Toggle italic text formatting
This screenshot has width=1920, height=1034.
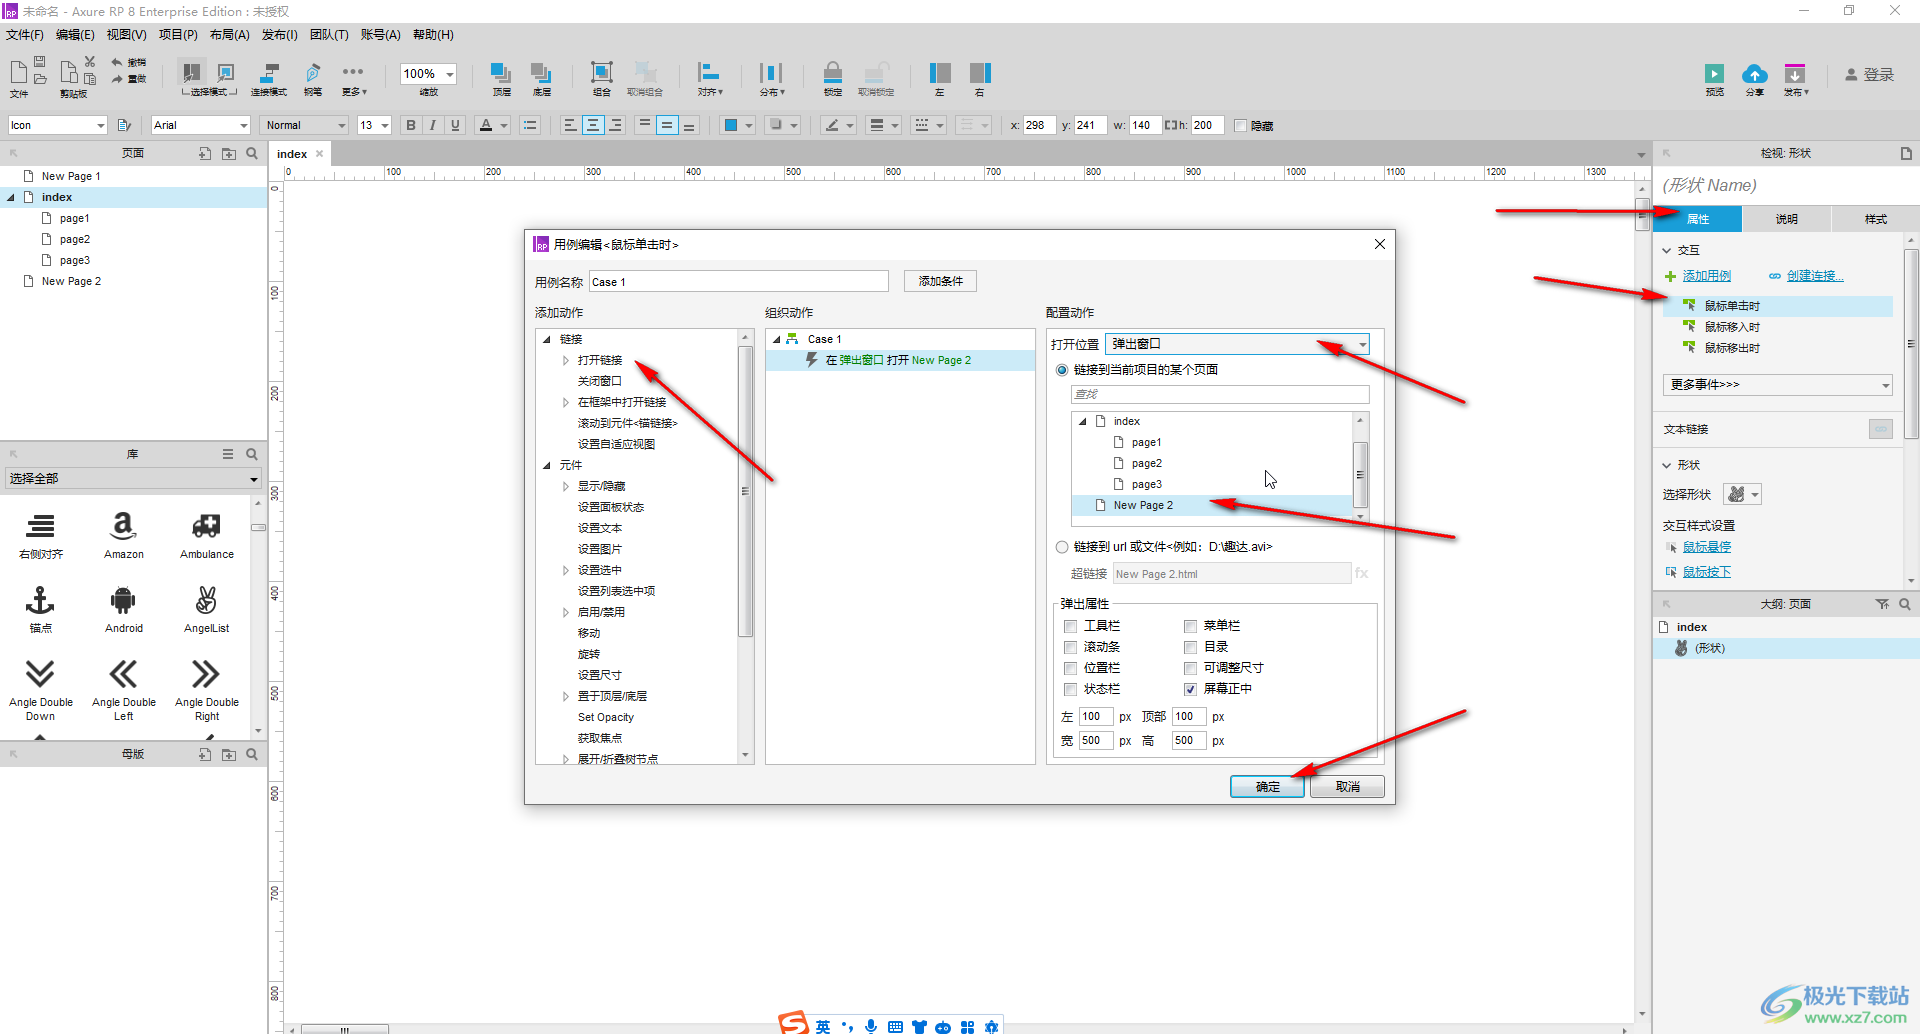coord(432,125)
